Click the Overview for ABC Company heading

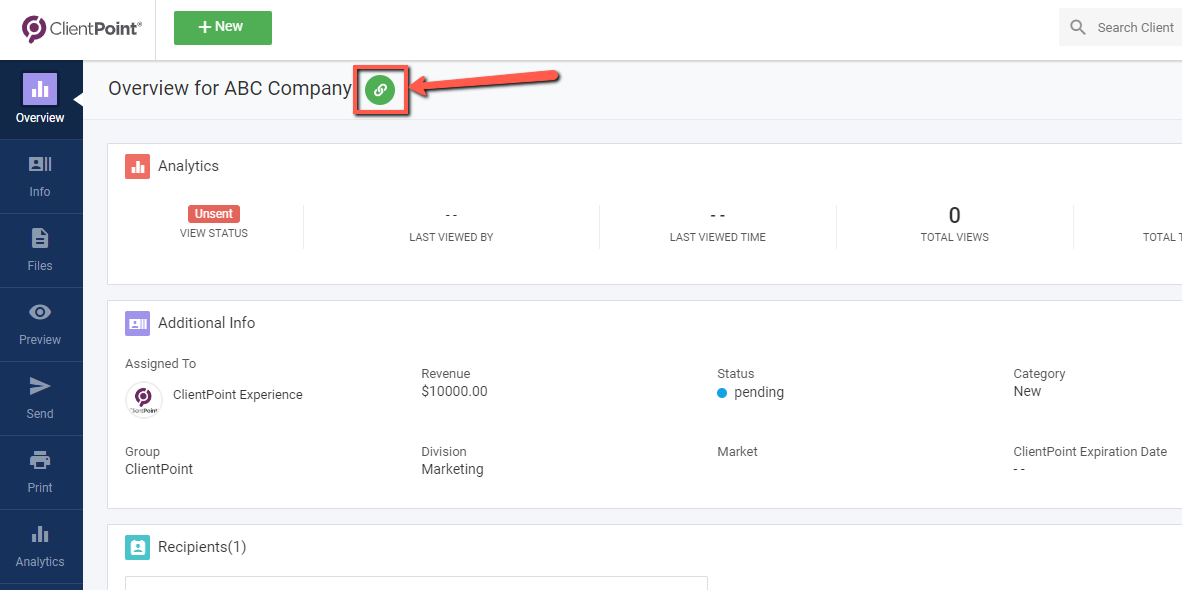pos(230,88)
